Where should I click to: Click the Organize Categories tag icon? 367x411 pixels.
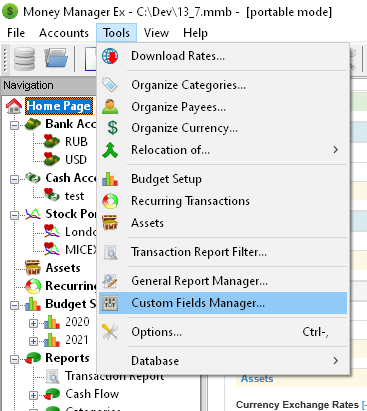(110, 85)
